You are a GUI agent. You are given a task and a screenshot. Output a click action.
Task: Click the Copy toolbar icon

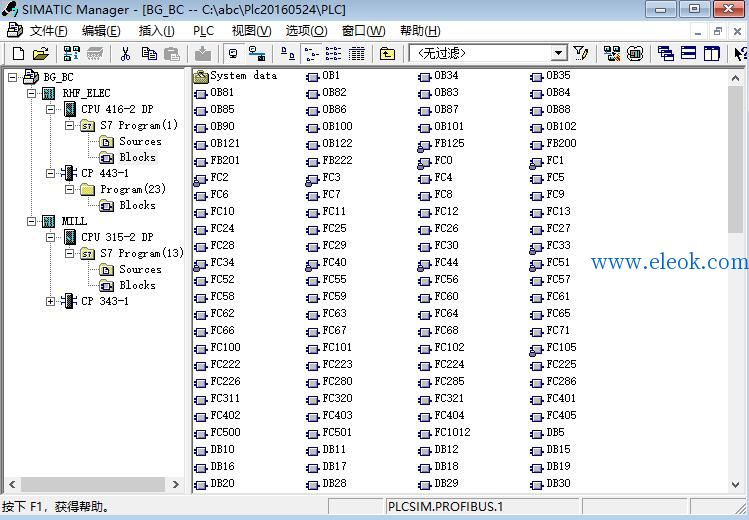tap(149, 53)
